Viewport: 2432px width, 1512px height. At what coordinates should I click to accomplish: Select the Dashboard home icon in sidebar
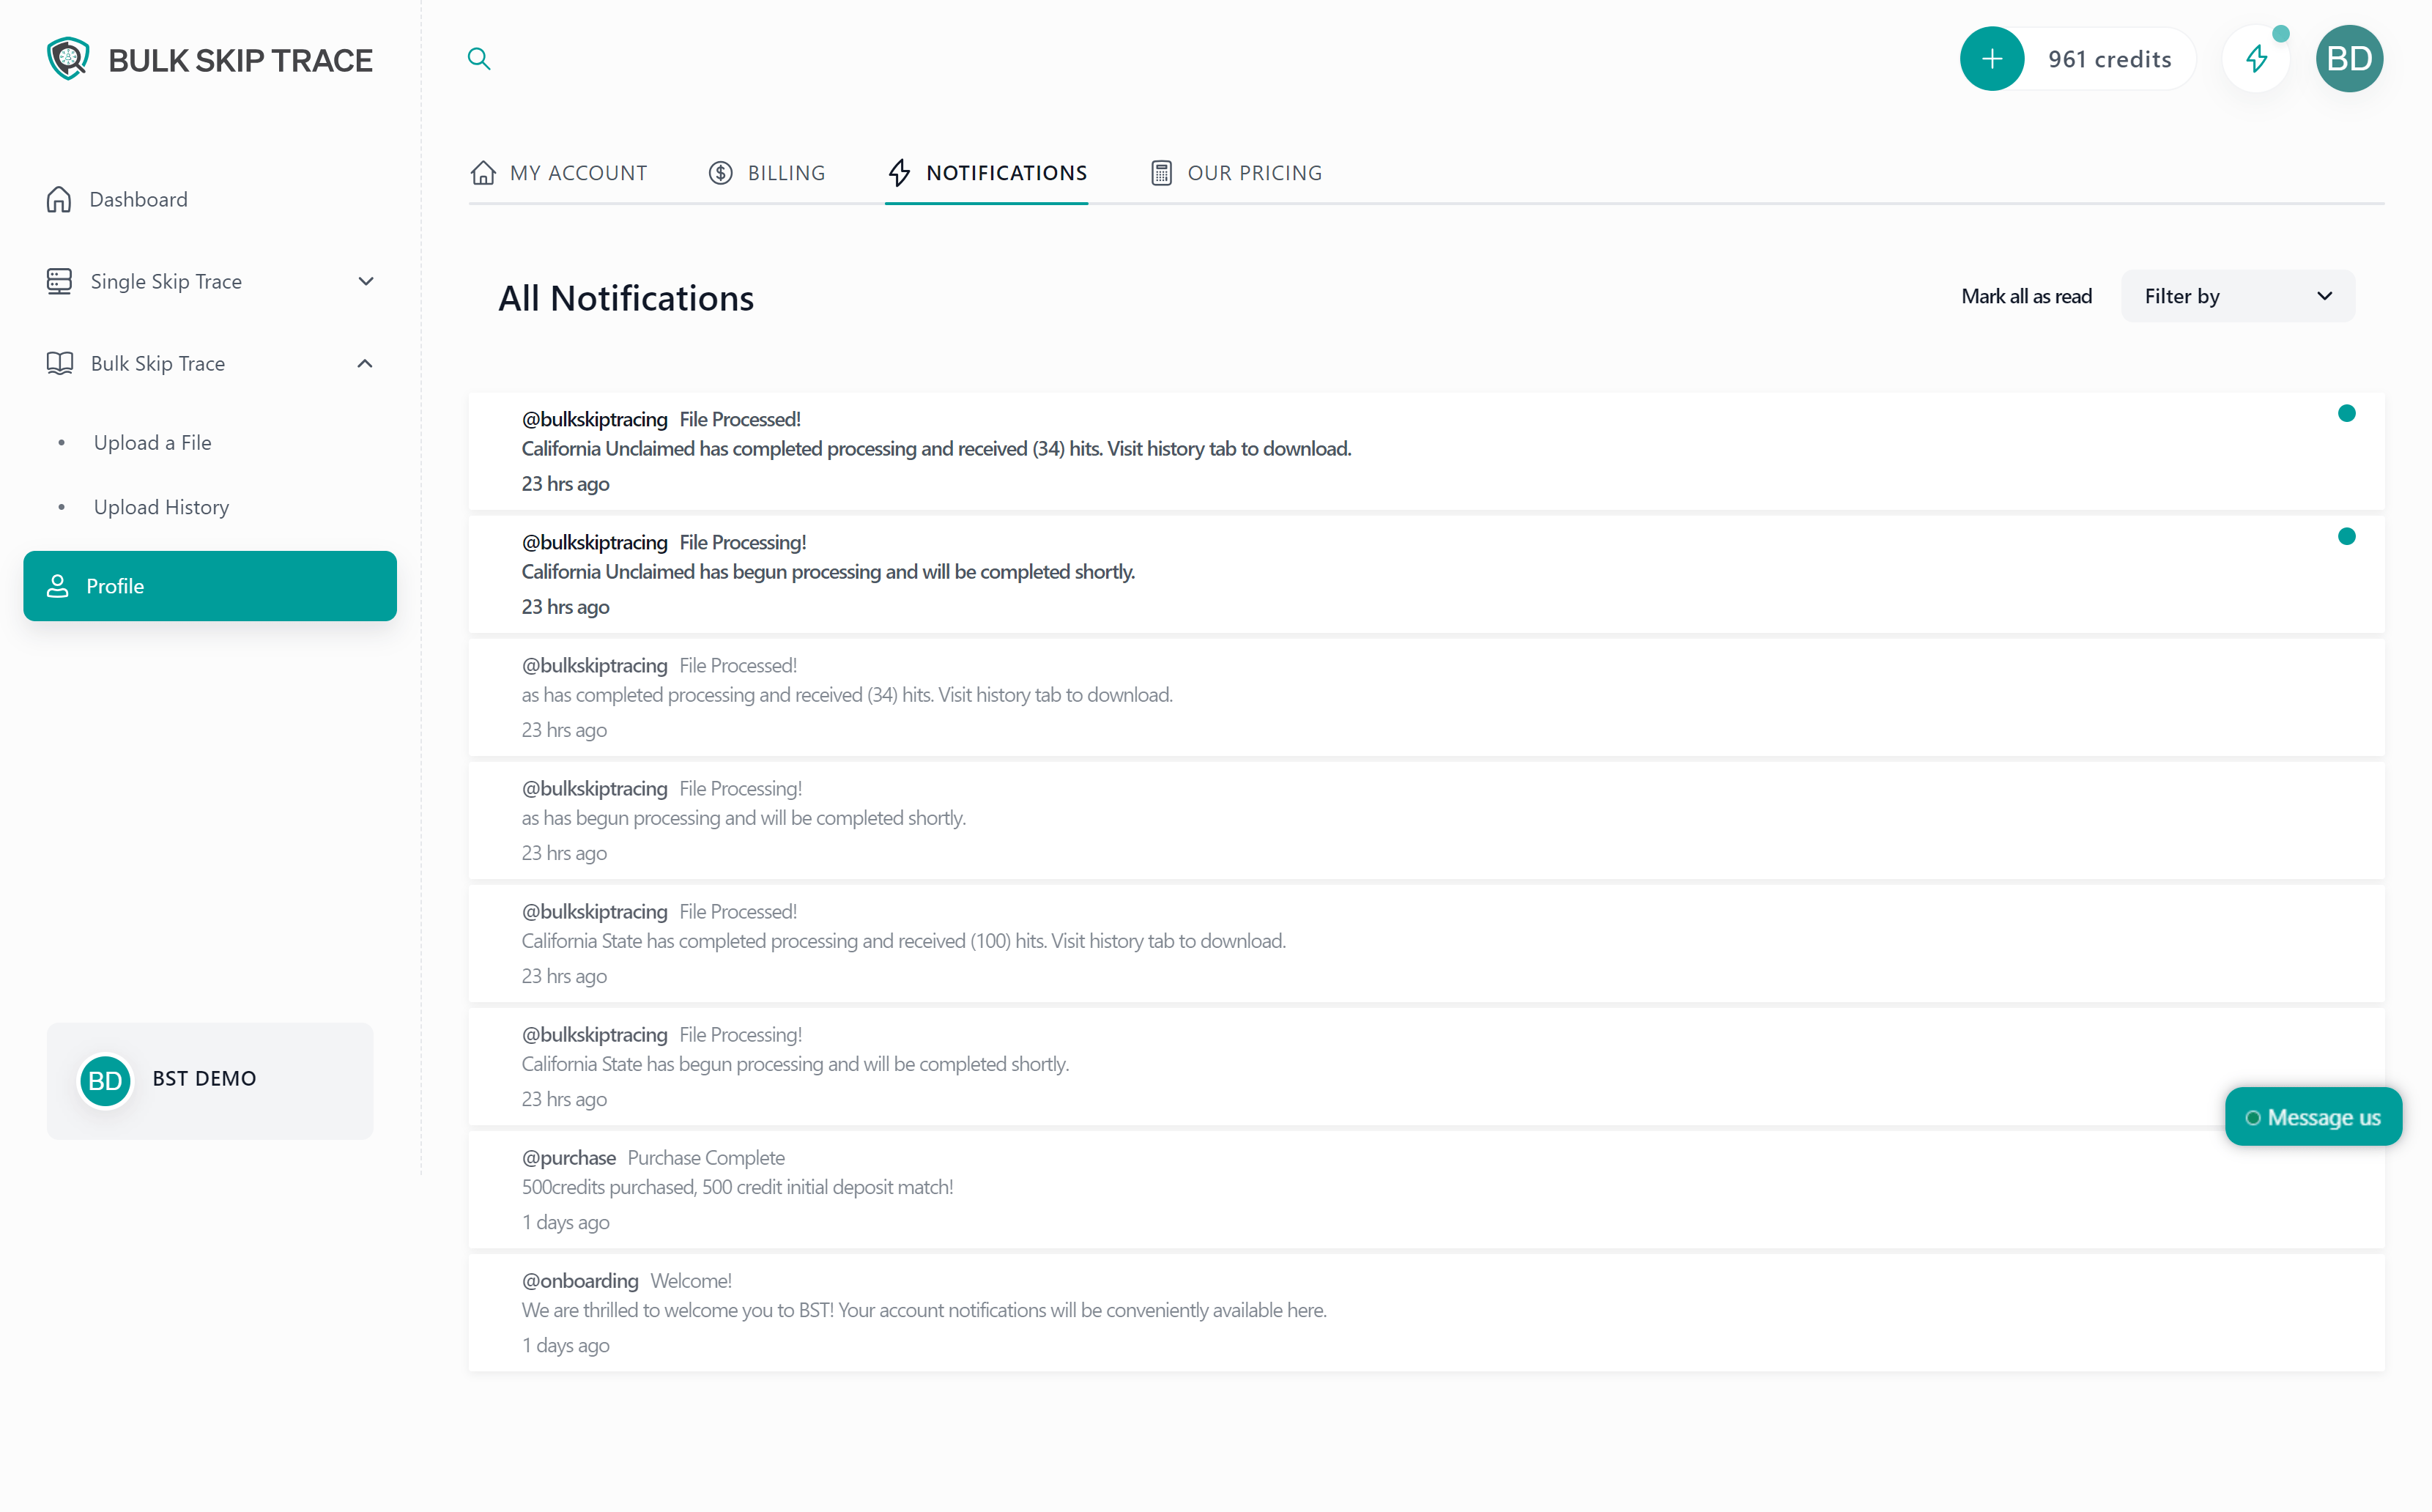click(59, 199)
